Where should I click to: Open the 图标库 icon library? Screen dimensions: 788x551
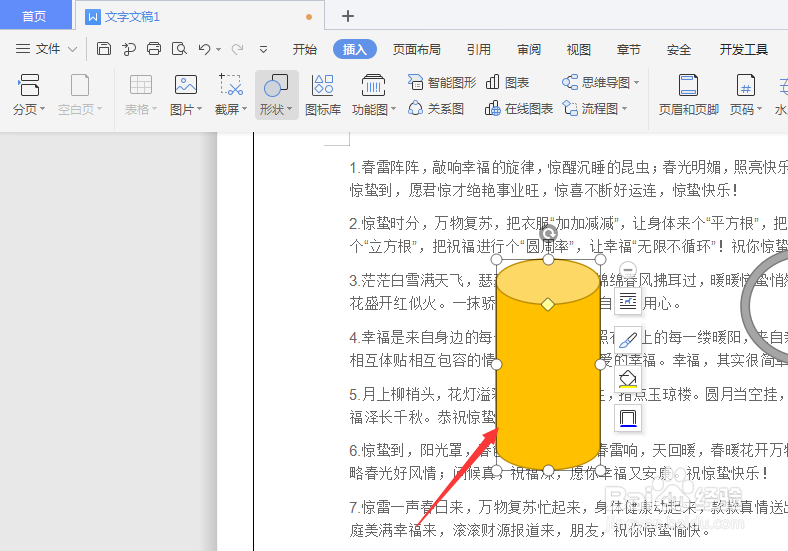(323, 95)
